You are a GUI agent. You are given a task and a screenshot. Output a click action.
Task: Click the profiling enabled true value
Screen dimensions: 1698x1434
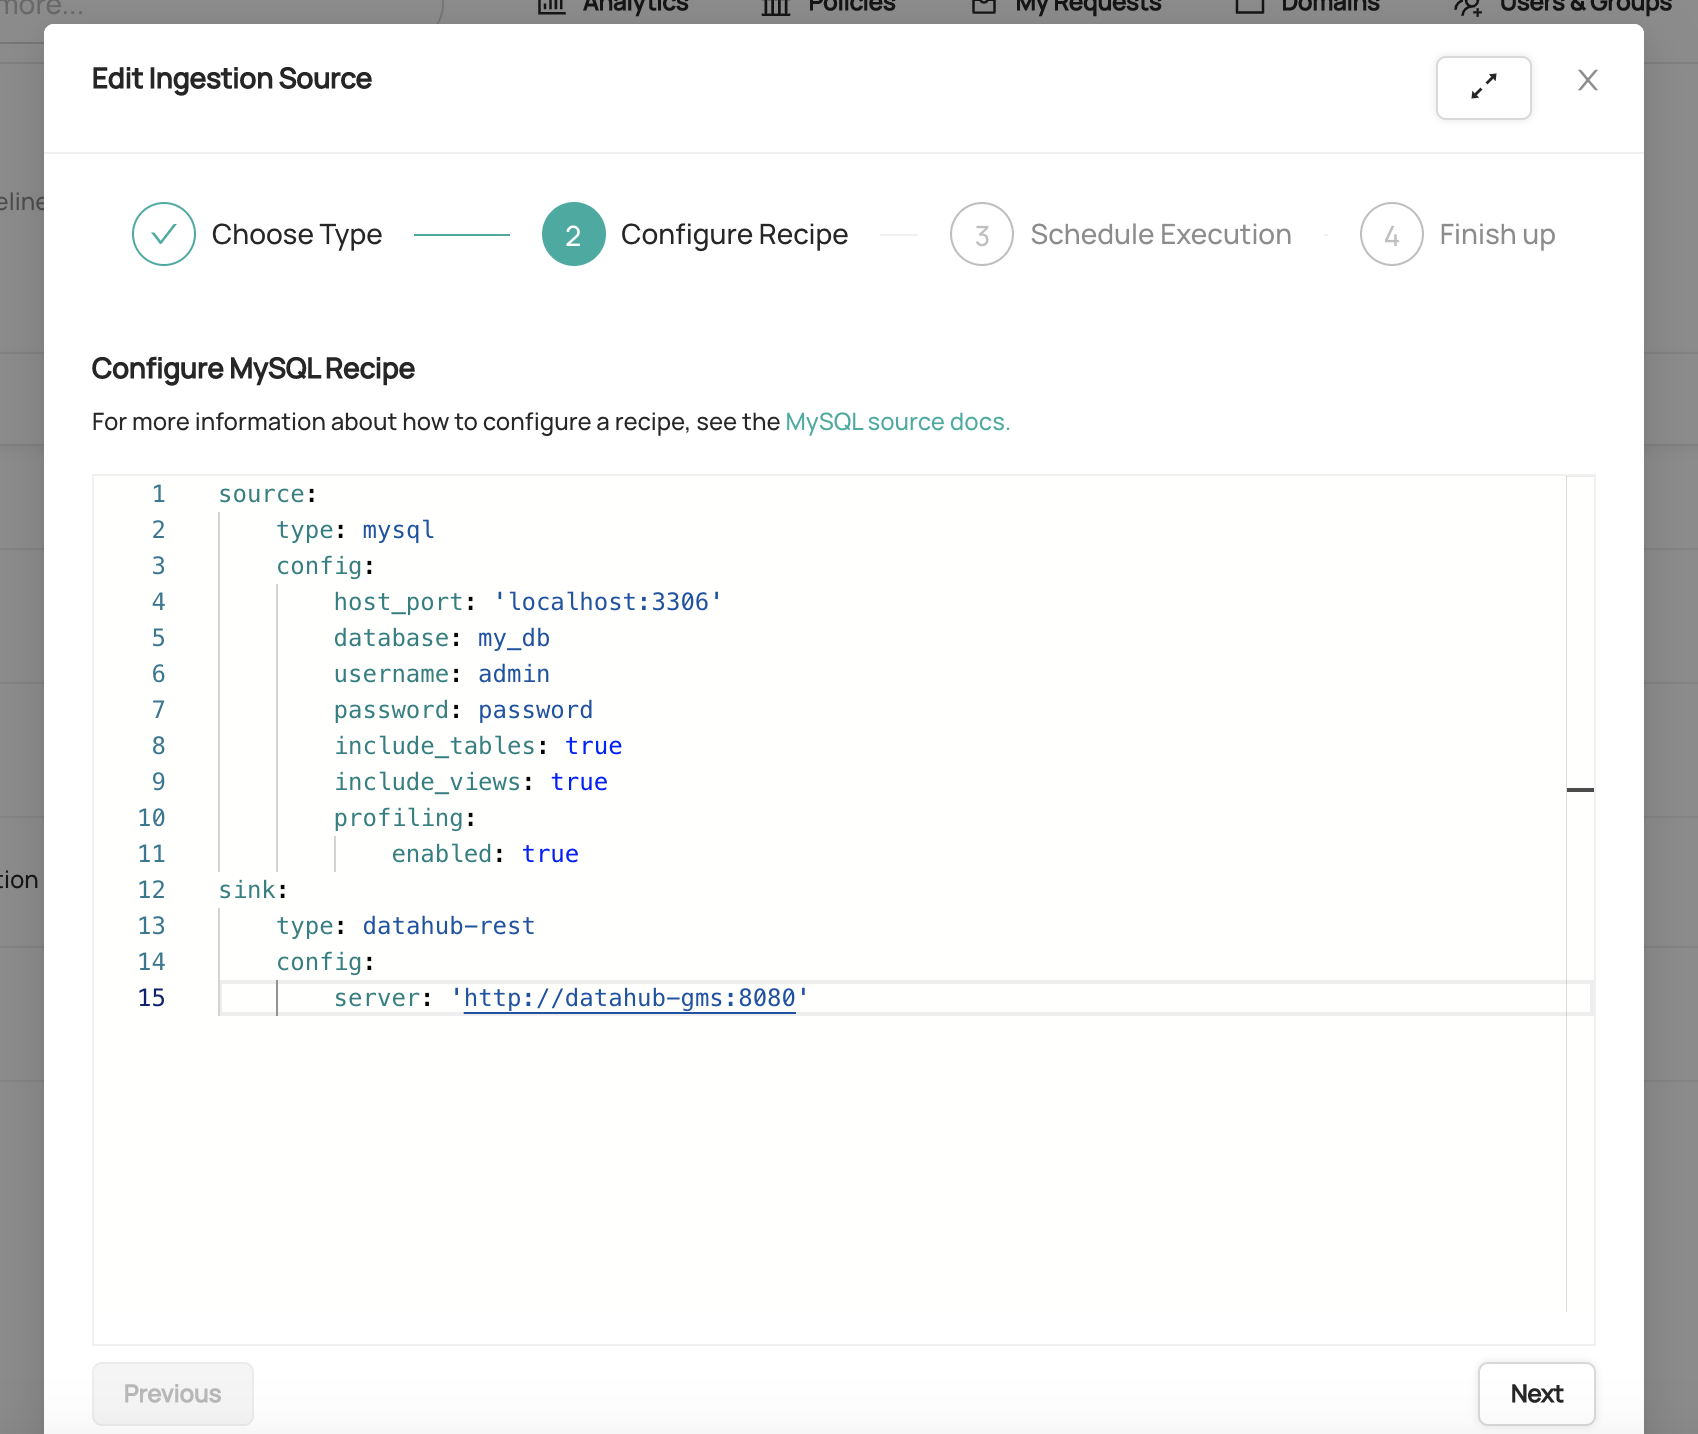550,854
